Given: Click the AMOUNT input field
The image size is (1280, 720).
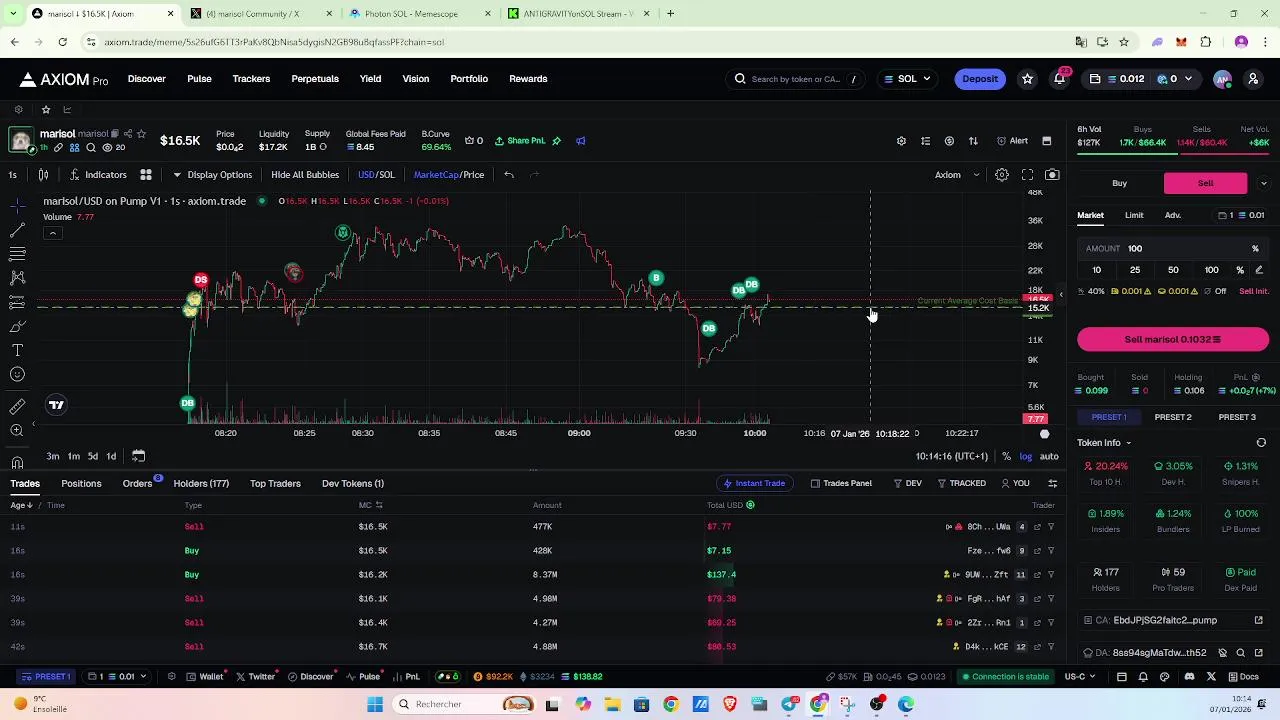Looking at the screenshot, I should 1173,248.
